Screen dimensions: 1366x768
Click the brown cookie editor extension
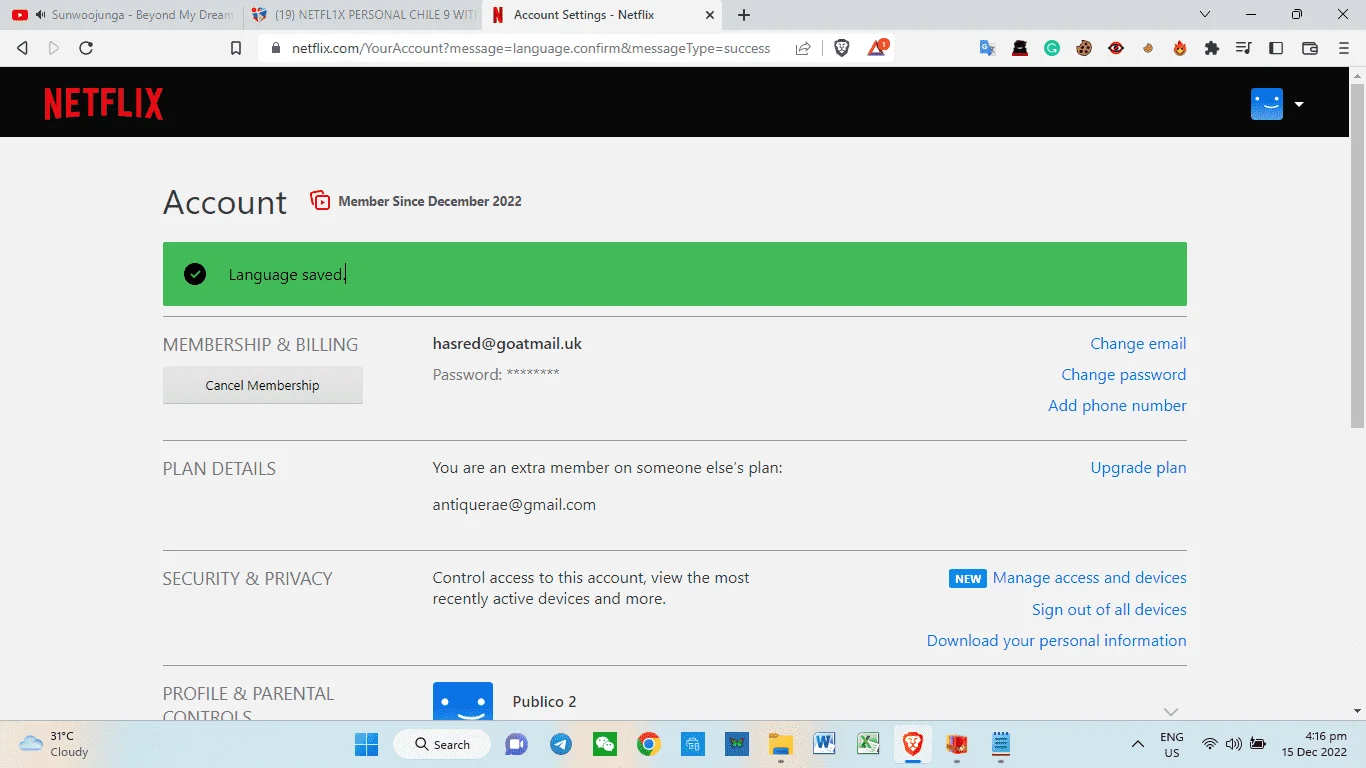pos(1084,48)
